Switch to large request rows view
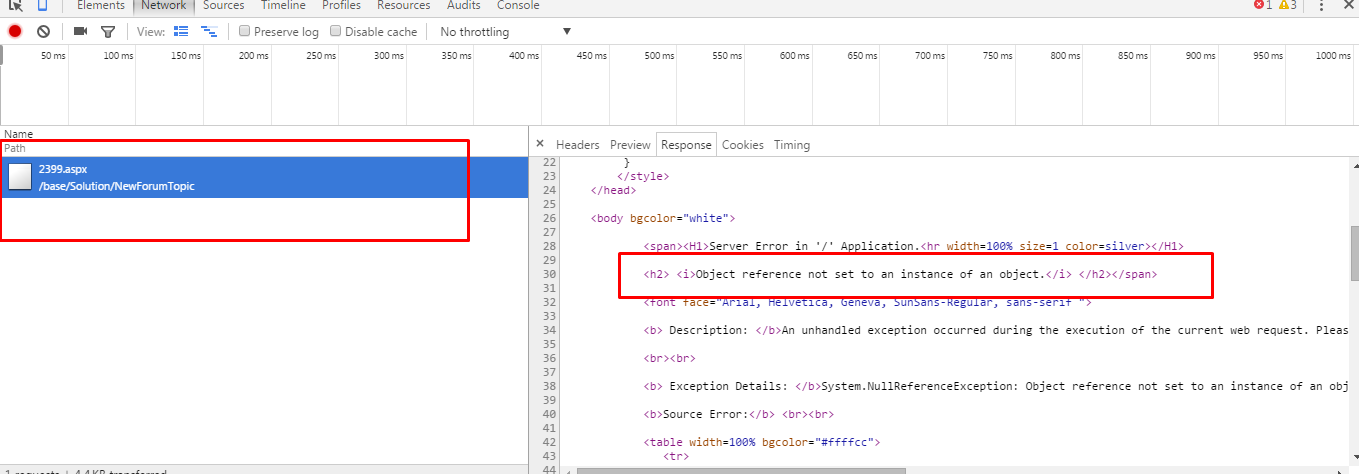This screenshot has height=474, width=1359. (x=181, y=32)
